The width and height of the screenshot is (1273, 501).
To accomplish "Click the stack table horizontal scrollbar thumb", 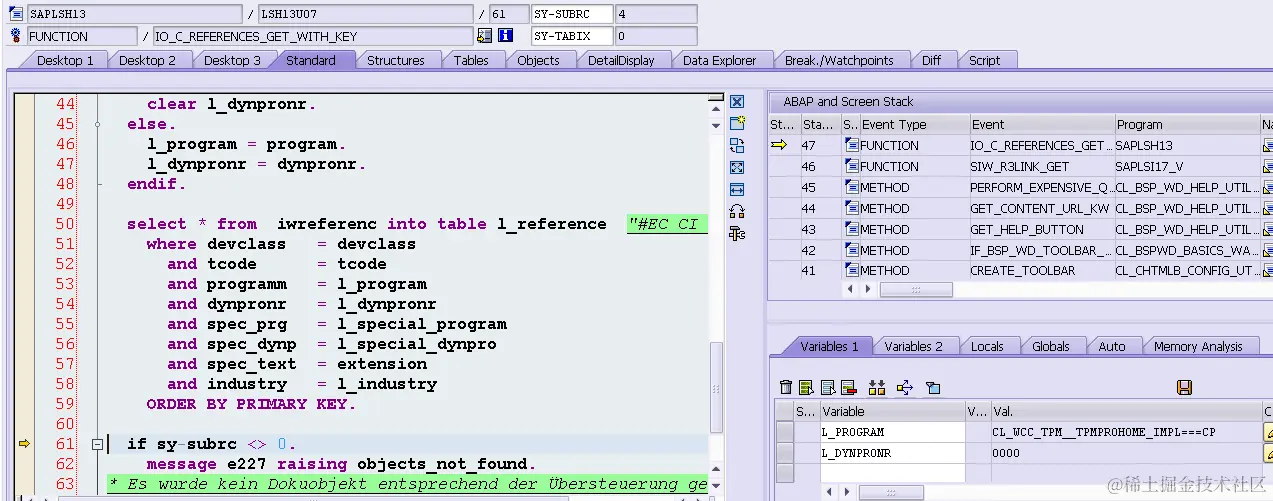I will (x=915, y=289).
